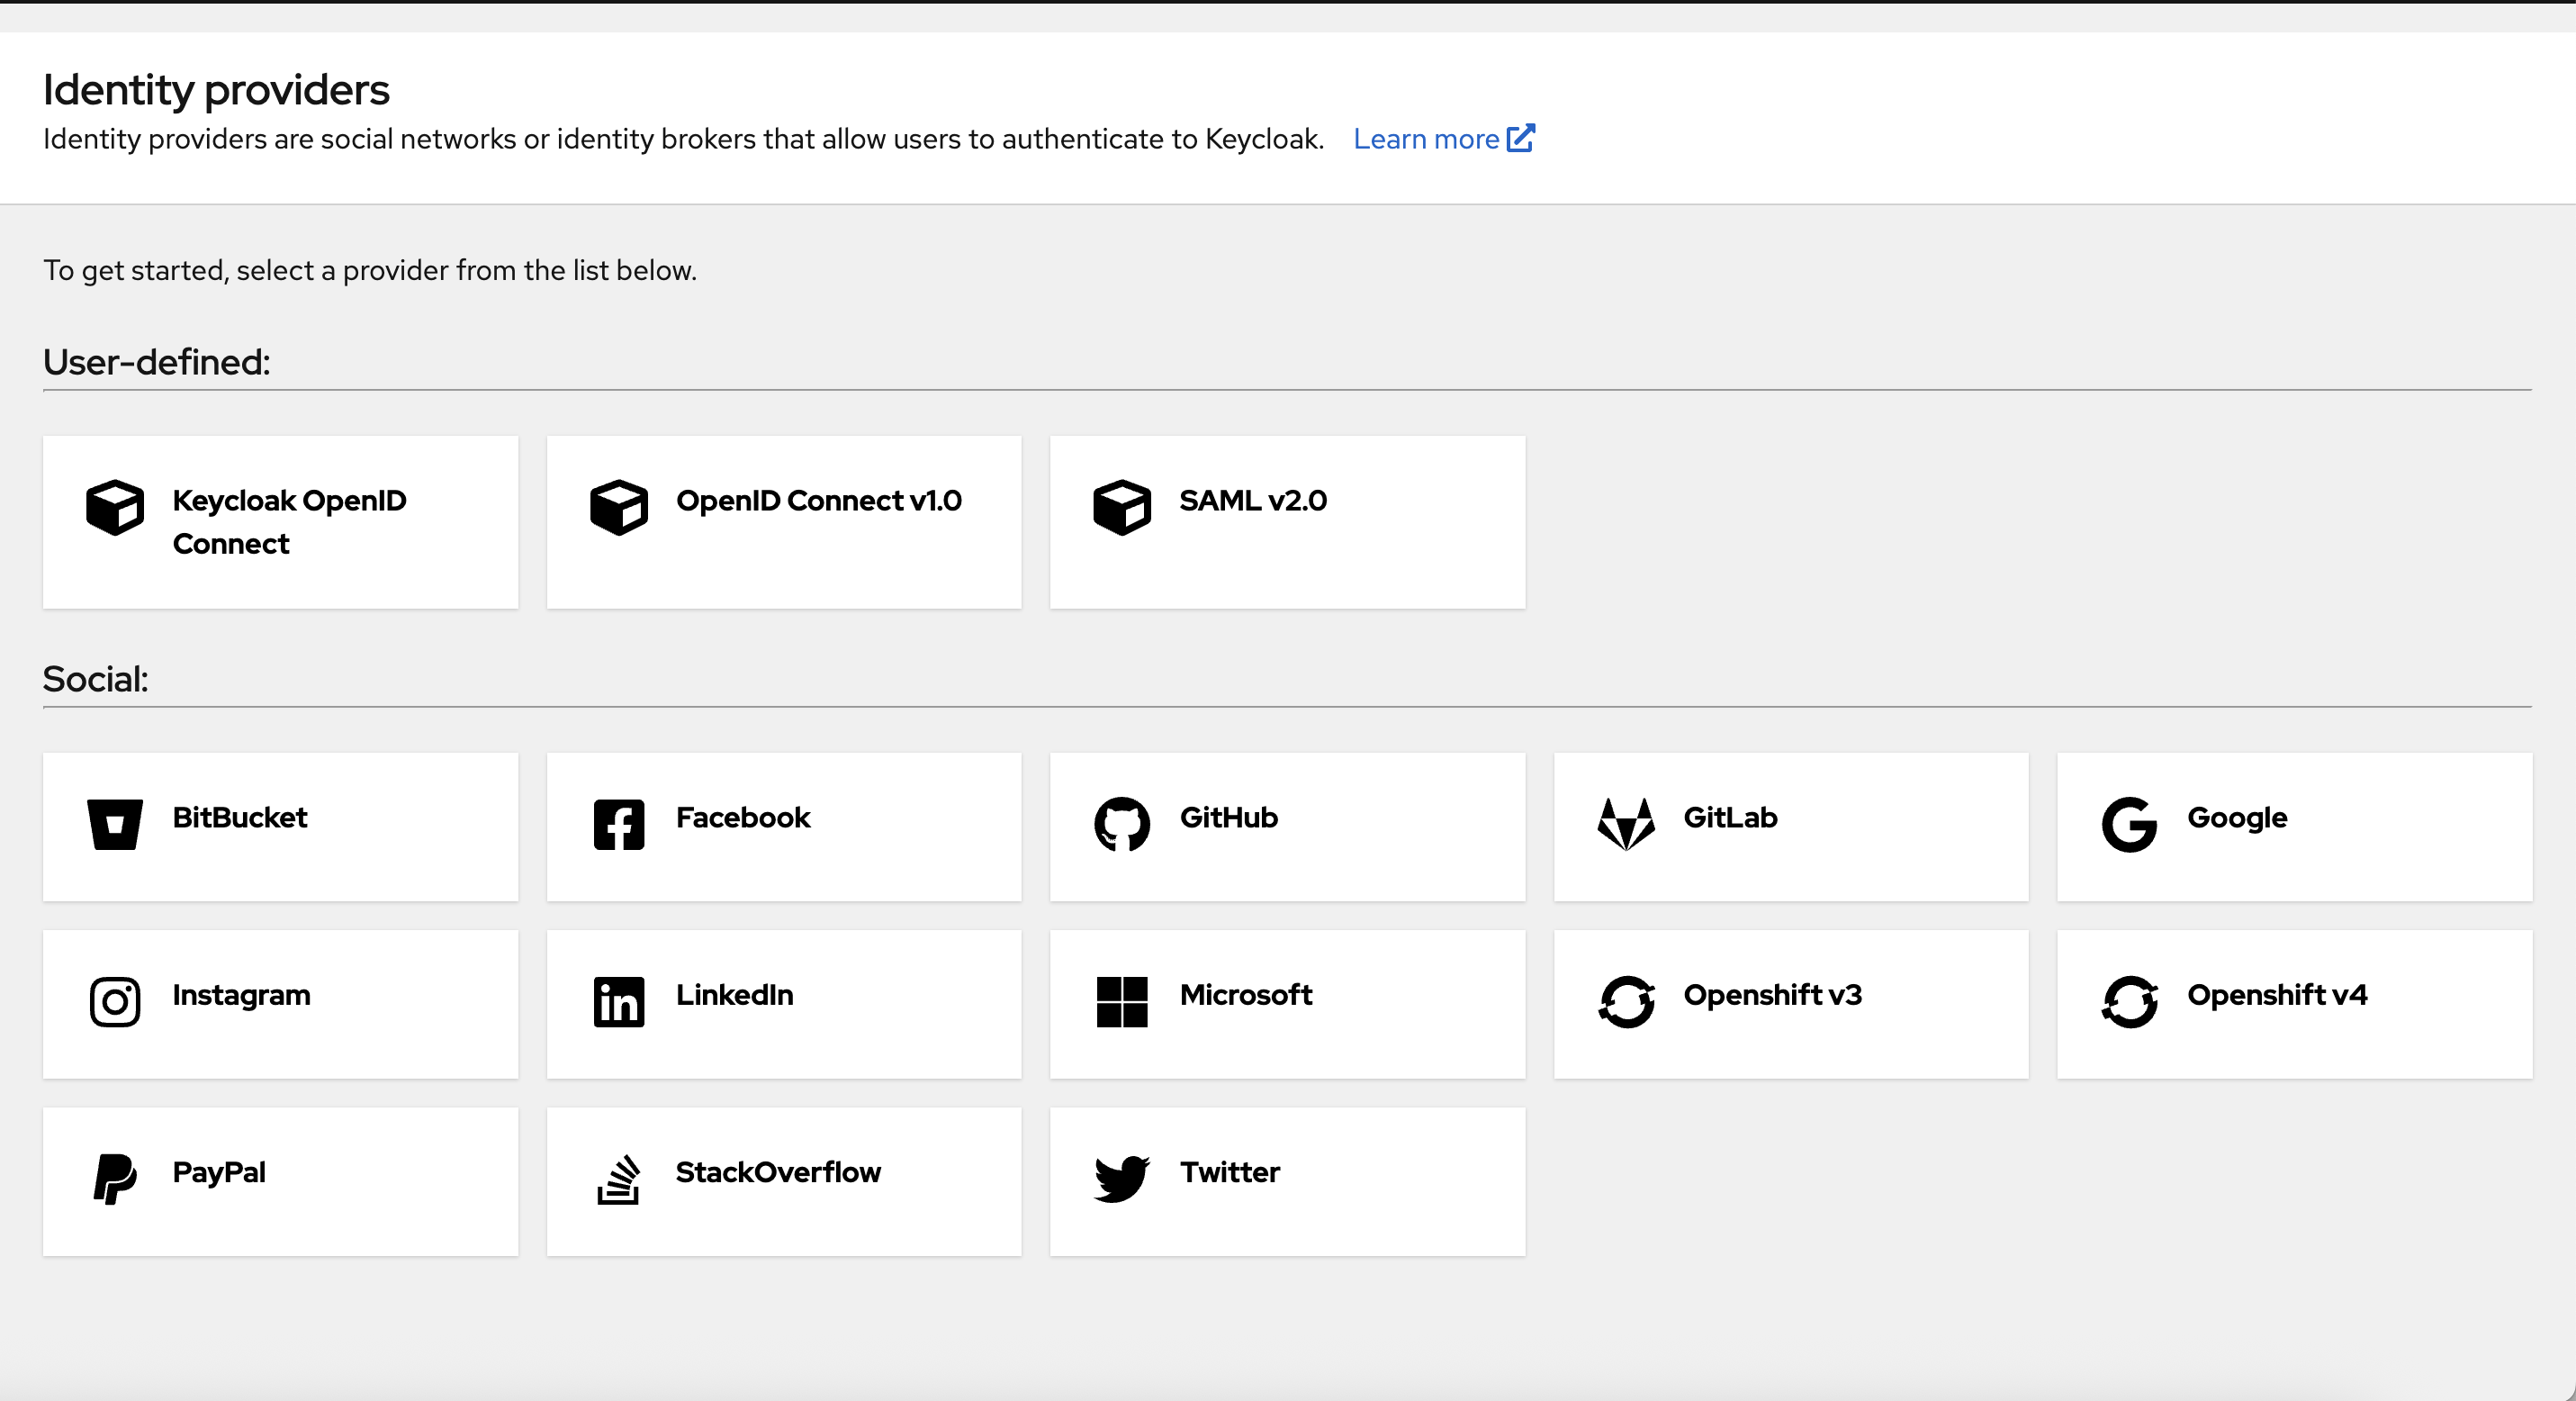Image resolution: width=2576 pixels, height=1401 pixels.
Task: Click the StackOverflow logo icon
Action: coord(619,1179)
